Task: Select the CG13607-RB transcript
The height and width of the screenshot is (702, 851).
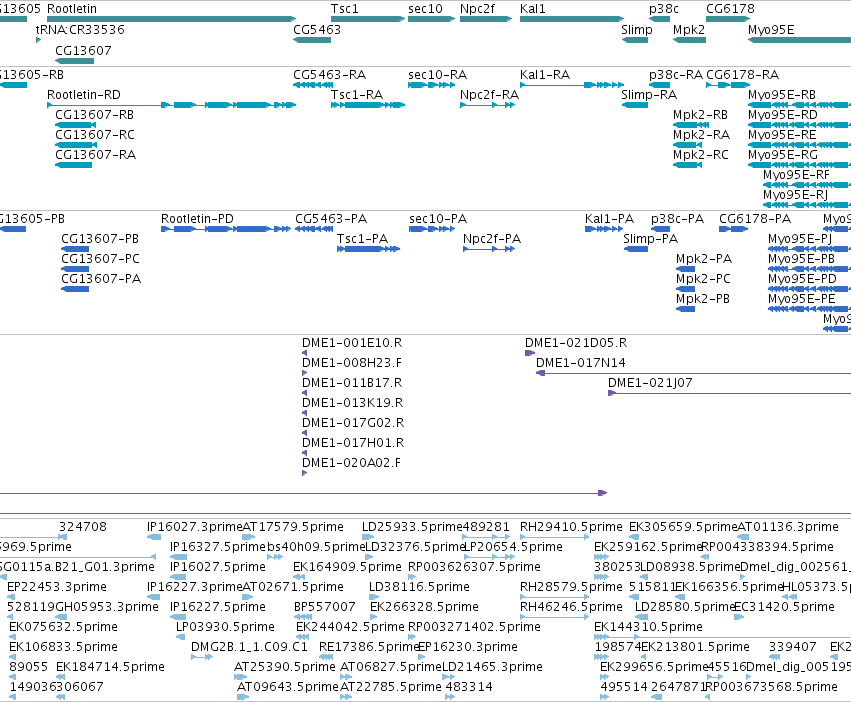Action: [75, 125]
